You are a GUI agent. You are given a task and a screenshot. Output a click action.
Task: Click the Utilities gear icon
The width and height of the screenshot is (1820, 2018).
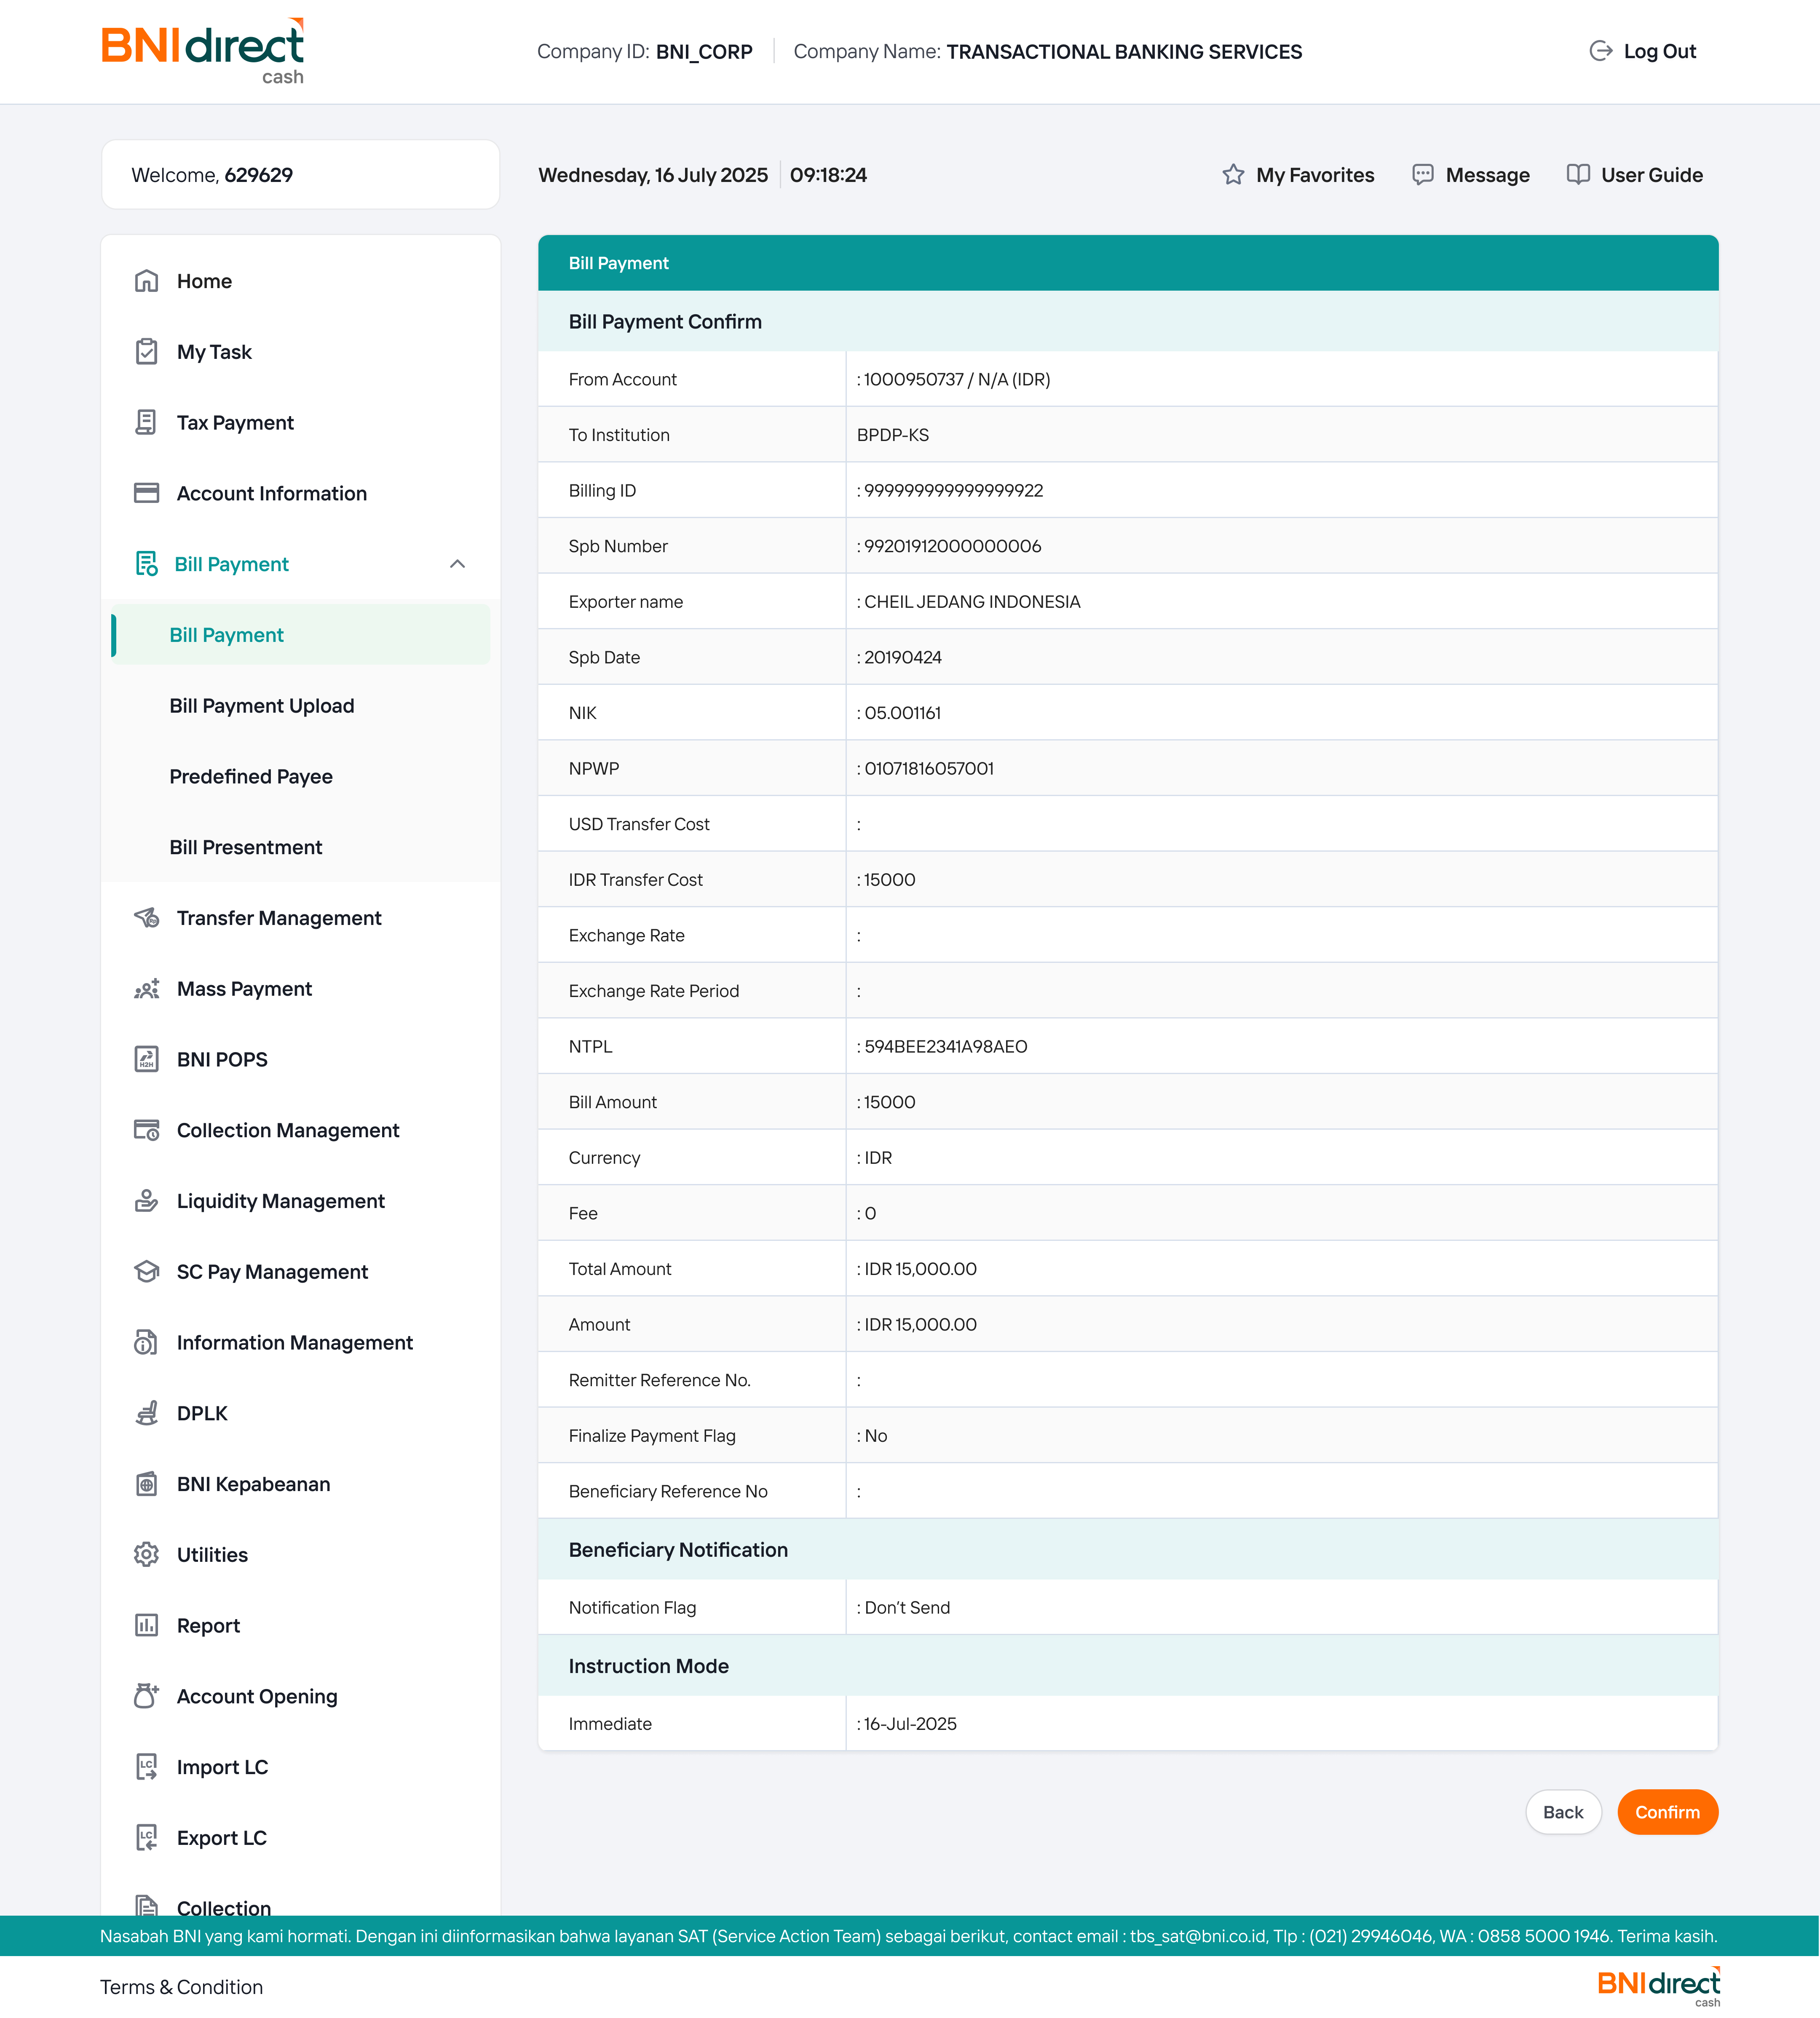point(146,1554)
